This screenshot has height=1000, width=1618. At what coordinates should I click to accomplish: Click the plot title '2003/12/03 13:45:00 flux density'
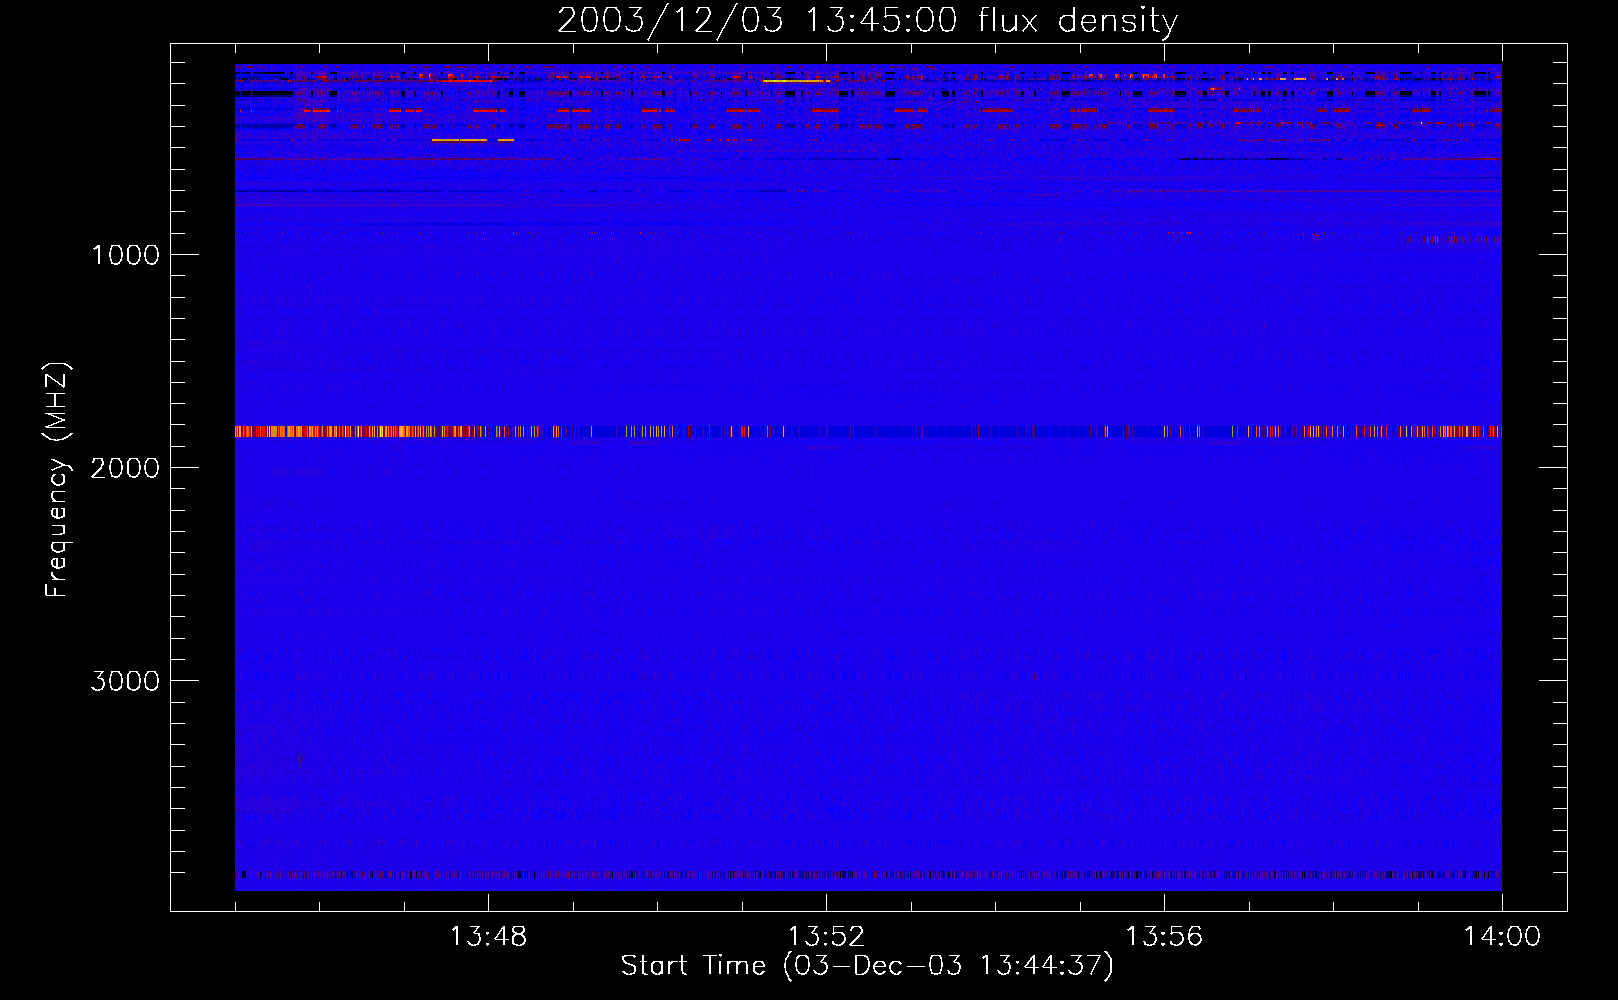pyautogui.click(x=867, y=21)
